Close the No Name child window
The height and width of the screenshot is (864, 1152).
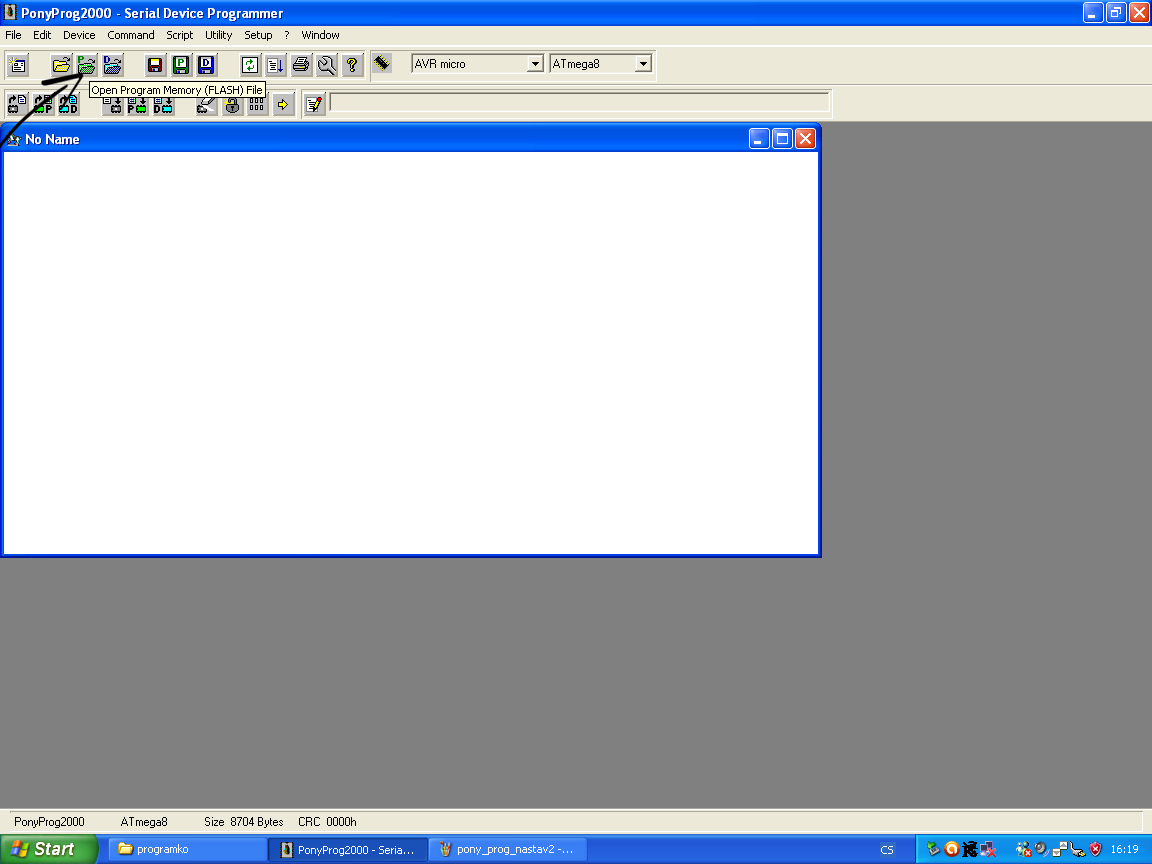pos(806,138)
